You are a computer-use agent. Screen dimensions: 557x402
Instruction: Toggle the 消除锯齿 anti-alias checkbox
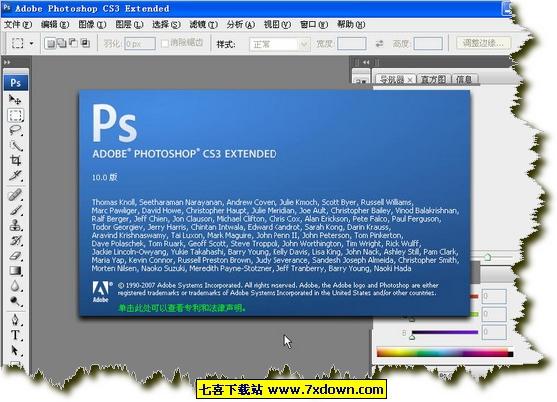[165, 43]
